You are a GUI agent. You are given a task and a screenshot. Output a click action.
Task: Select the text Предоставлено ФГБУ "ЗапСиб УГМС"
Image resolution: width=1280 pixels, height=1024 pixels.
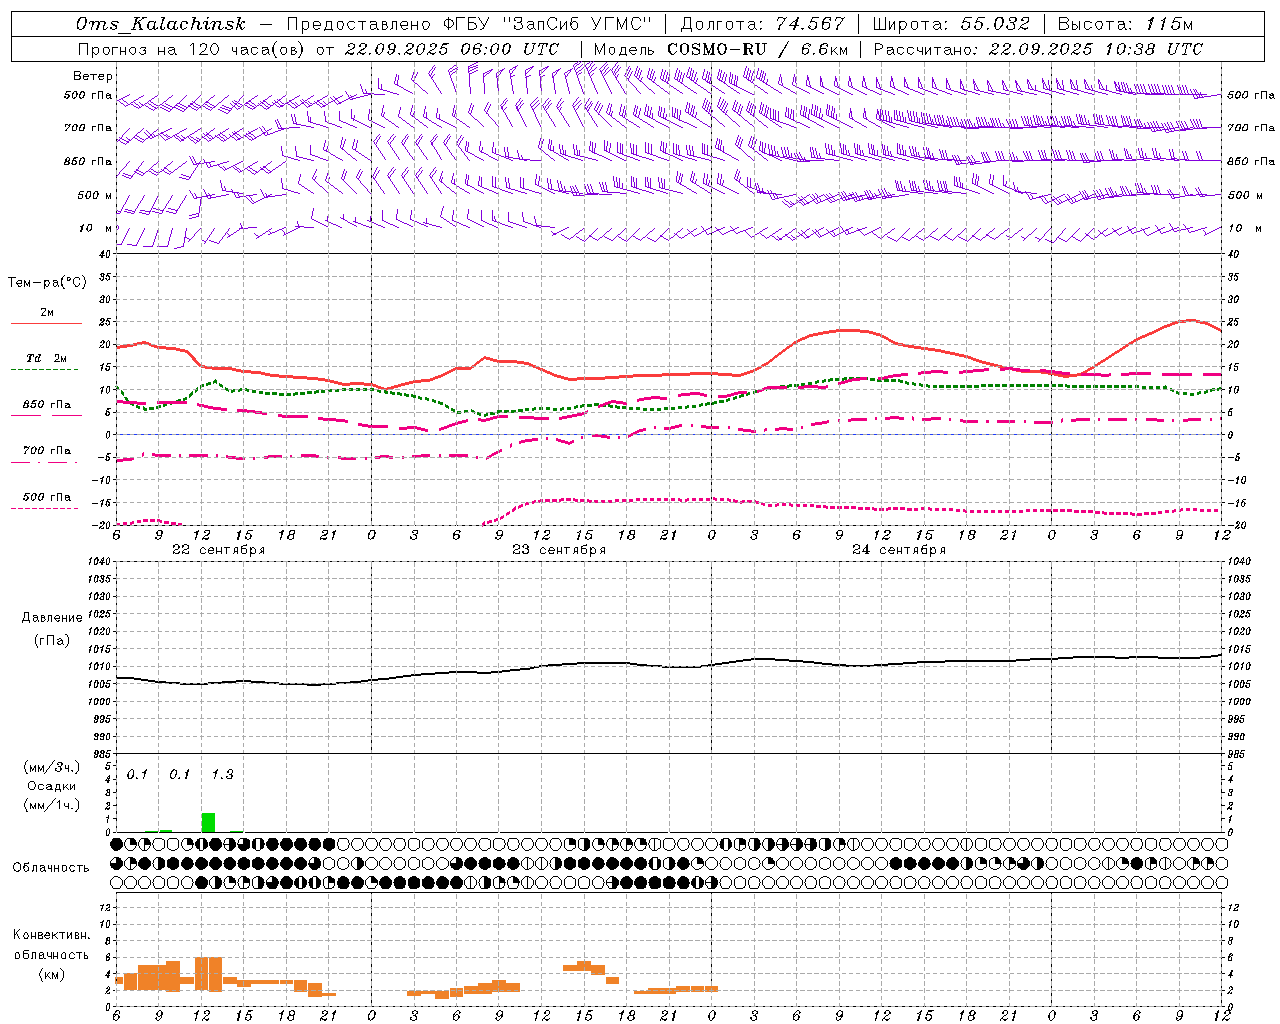click(469, 24)
